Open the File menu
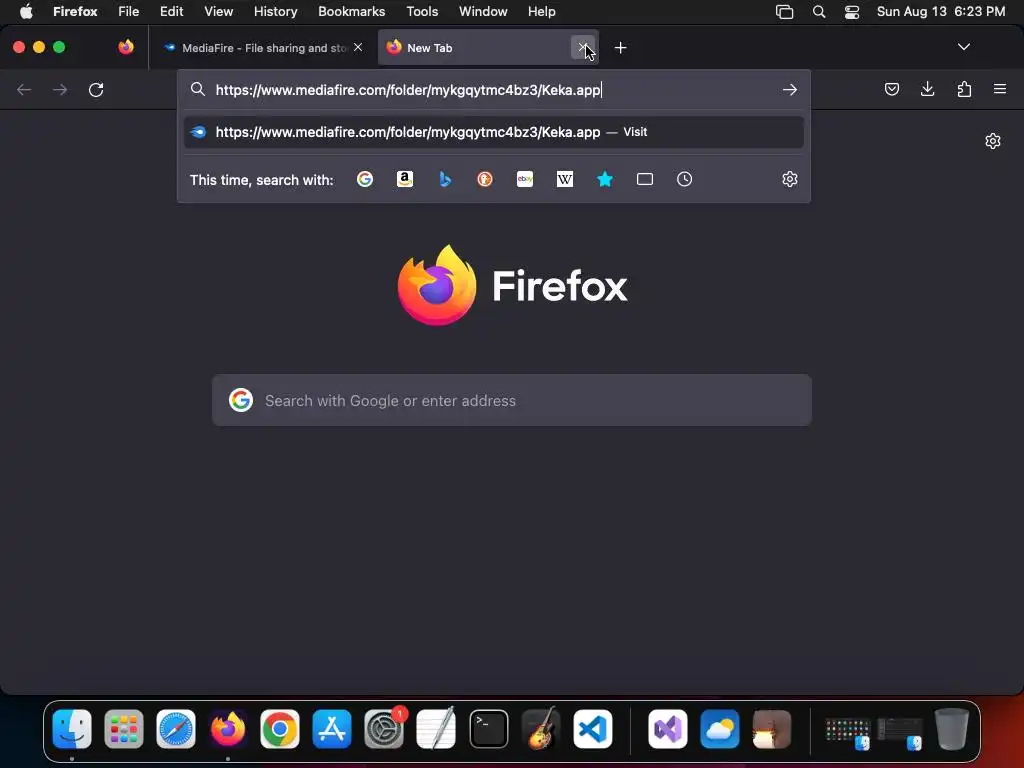1024x768 pixels. pyautogui.click(x=129, y=12)
